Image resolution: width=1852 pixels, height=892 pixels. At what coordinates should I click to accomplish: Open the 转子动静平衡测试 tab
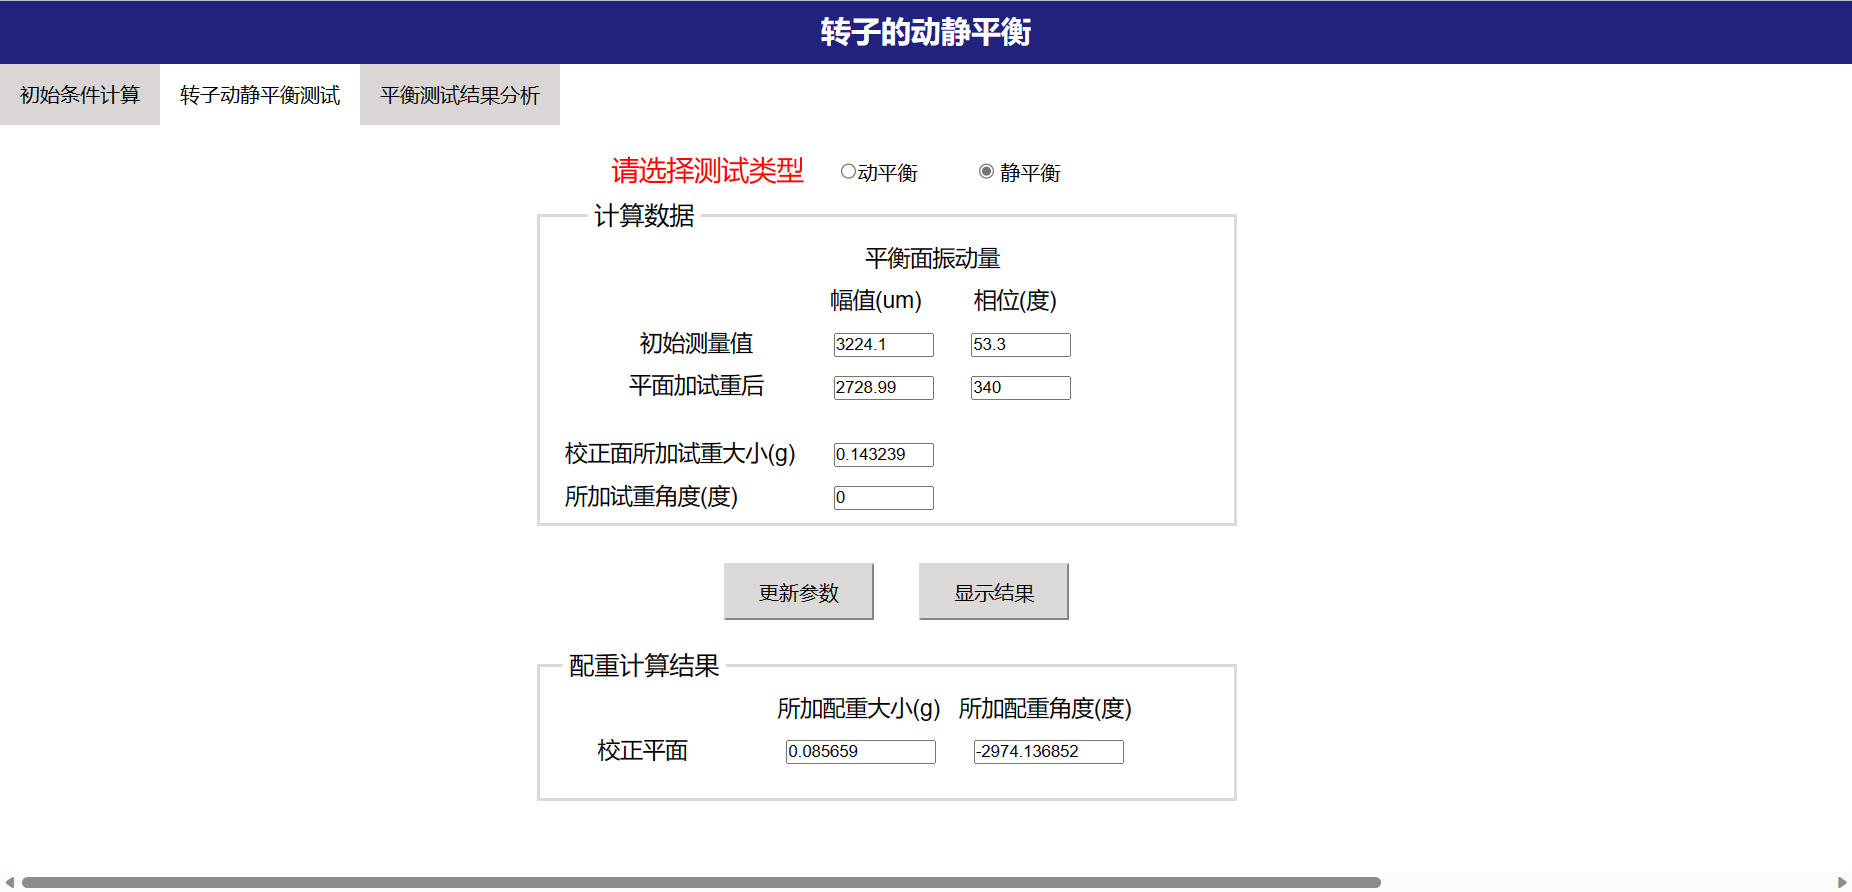pos(260,95)
